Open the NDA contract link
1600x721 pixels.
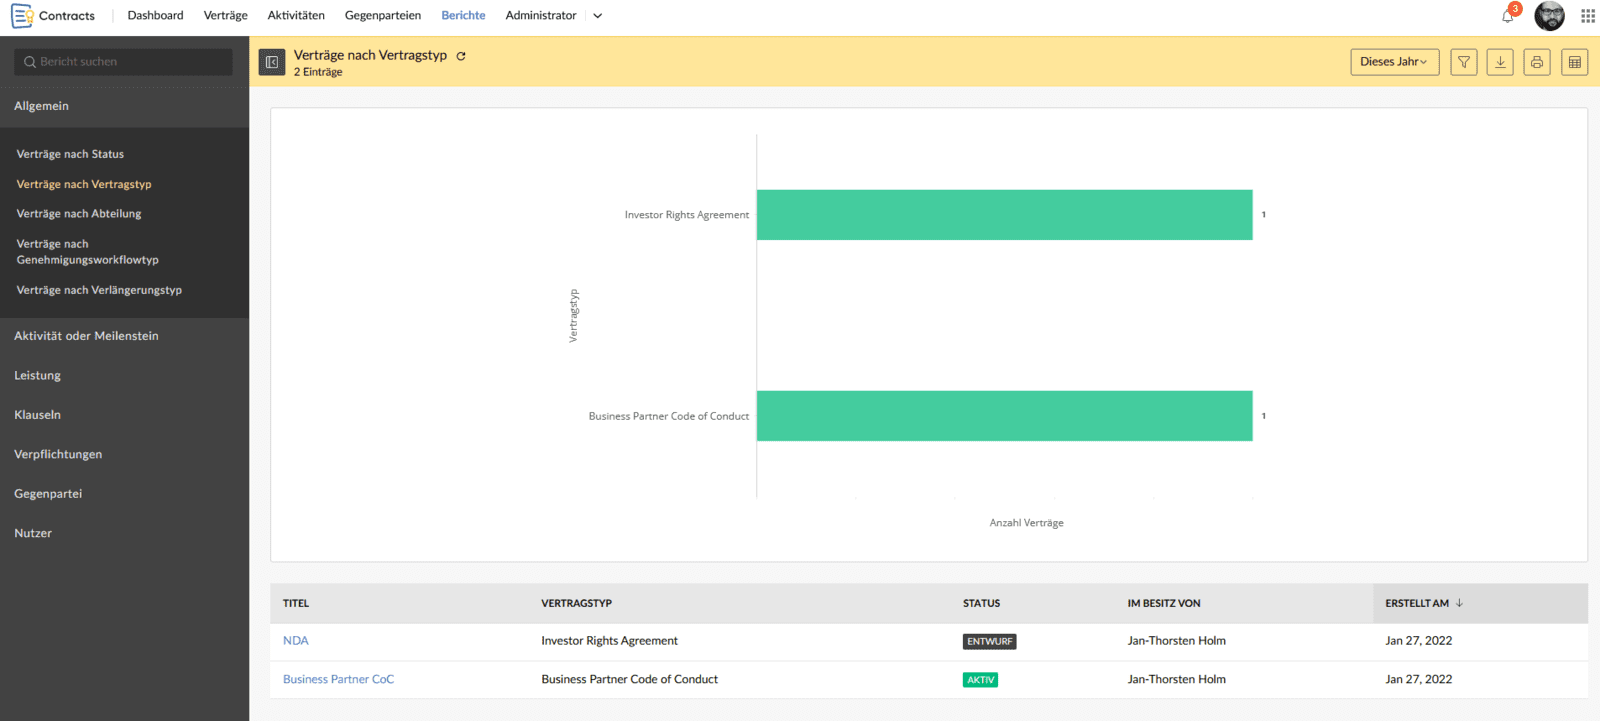[296, 641]
